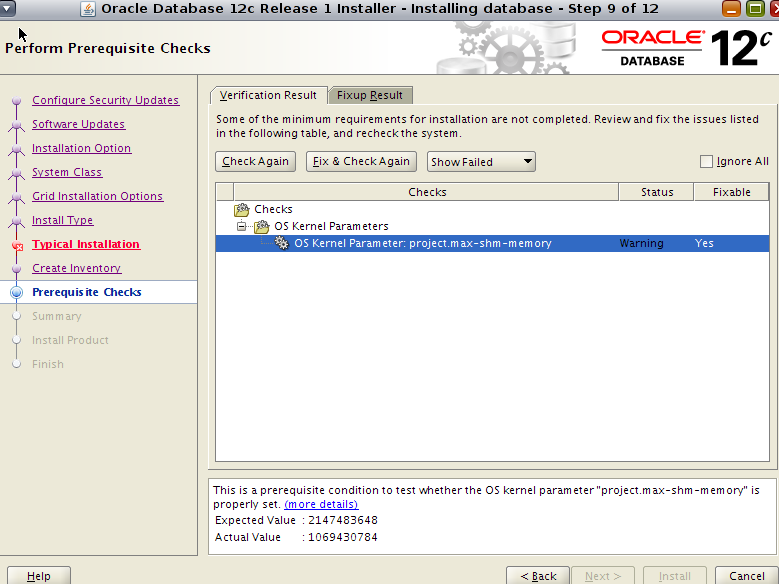Open the Show Failed dropdown

tap(481, 162)
